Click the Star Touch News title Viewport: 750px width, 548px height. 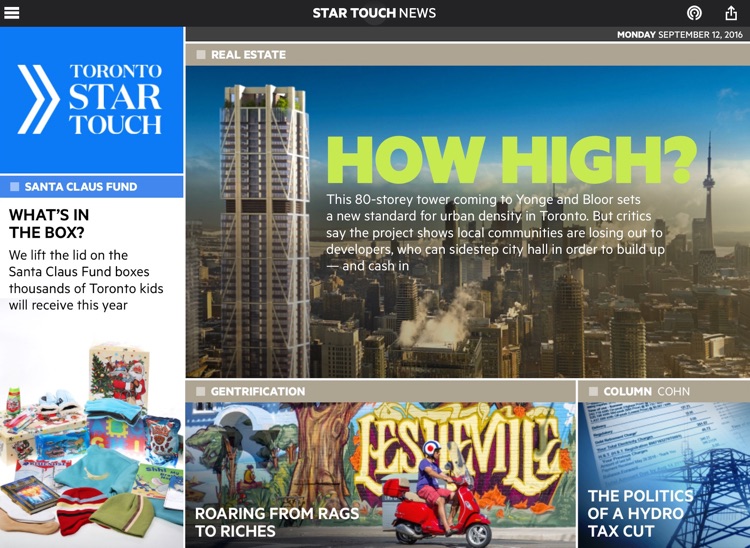[374, 13]
